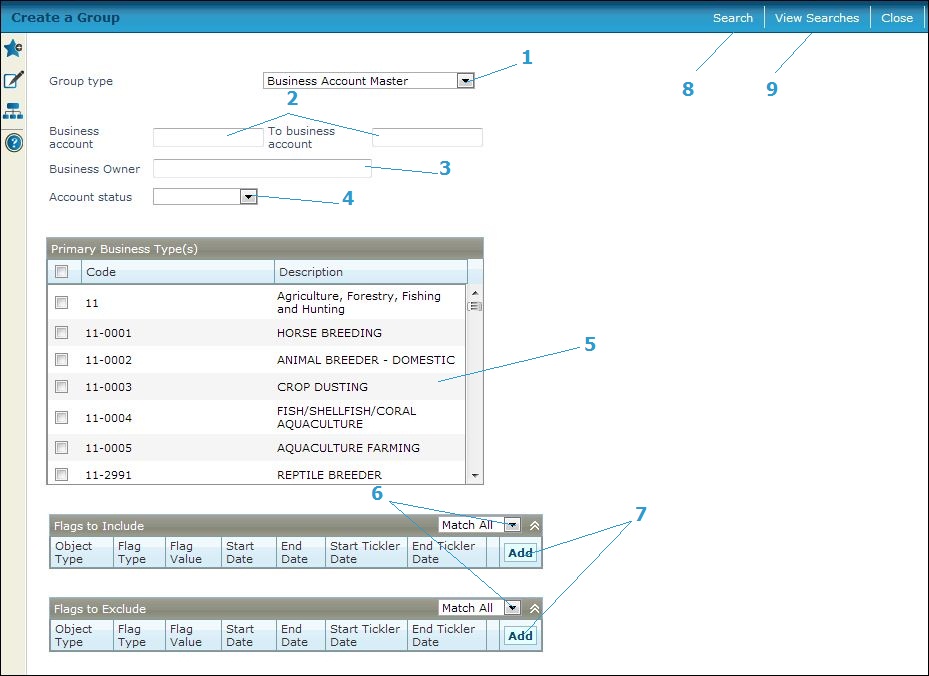Check the box for 11-0003 CROP DUSTING
929x676 pixels.
point(61,387)
